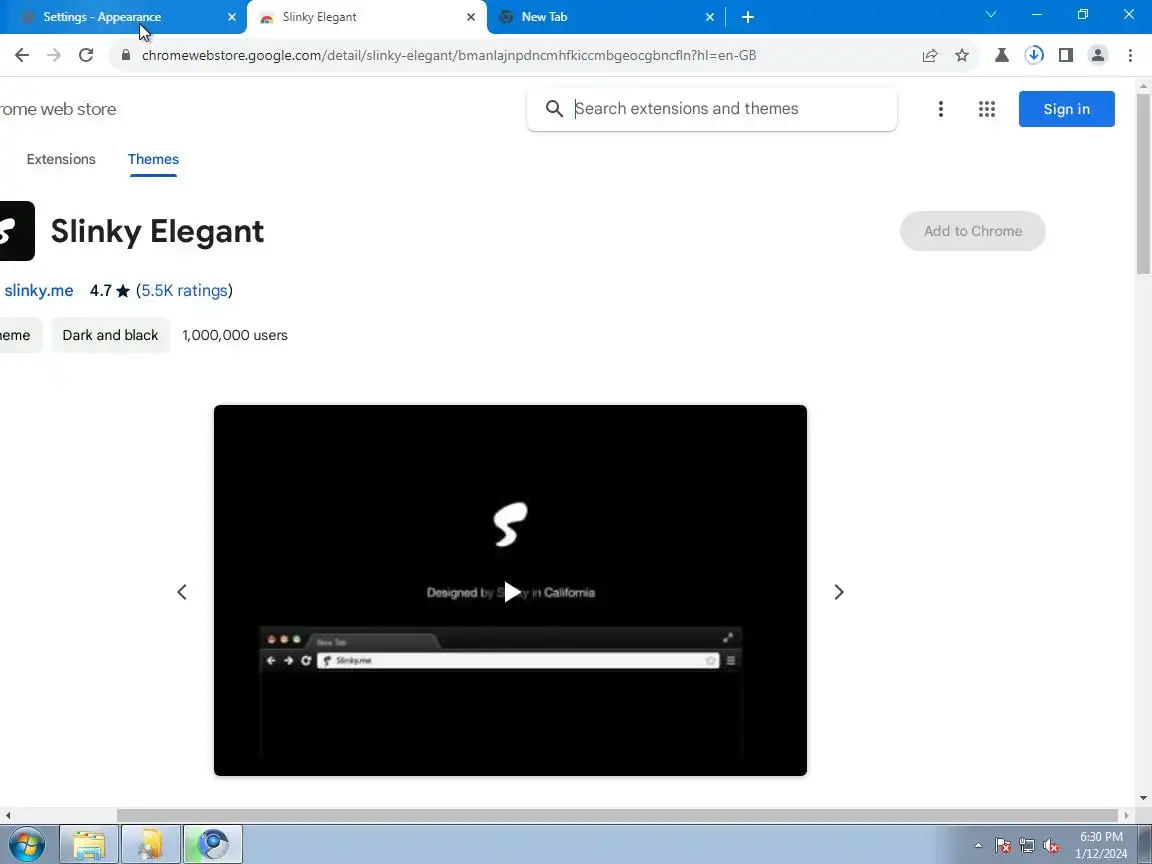Share this page using the share icon
This screenshot has height=864, width=1152.
point(930,55)
